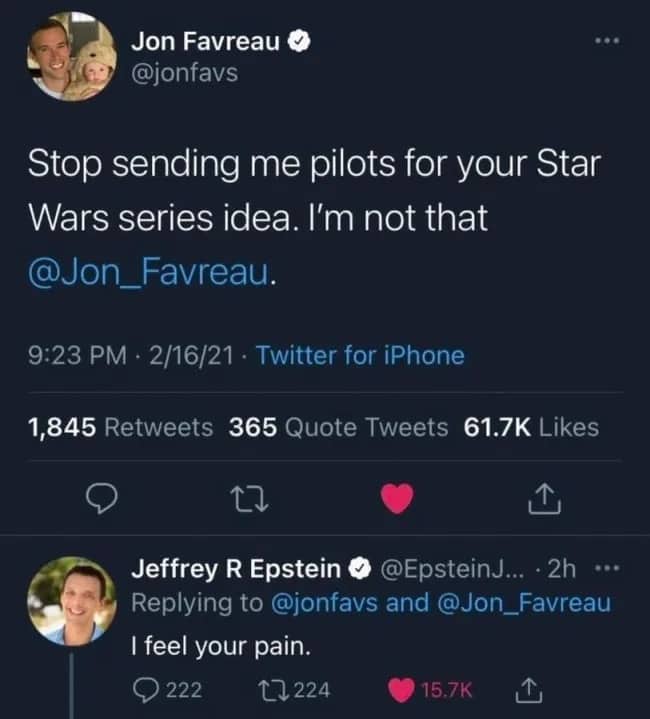Open Jon Favreau's profile picture
The image size is (650, 719).
pos(71,56)
